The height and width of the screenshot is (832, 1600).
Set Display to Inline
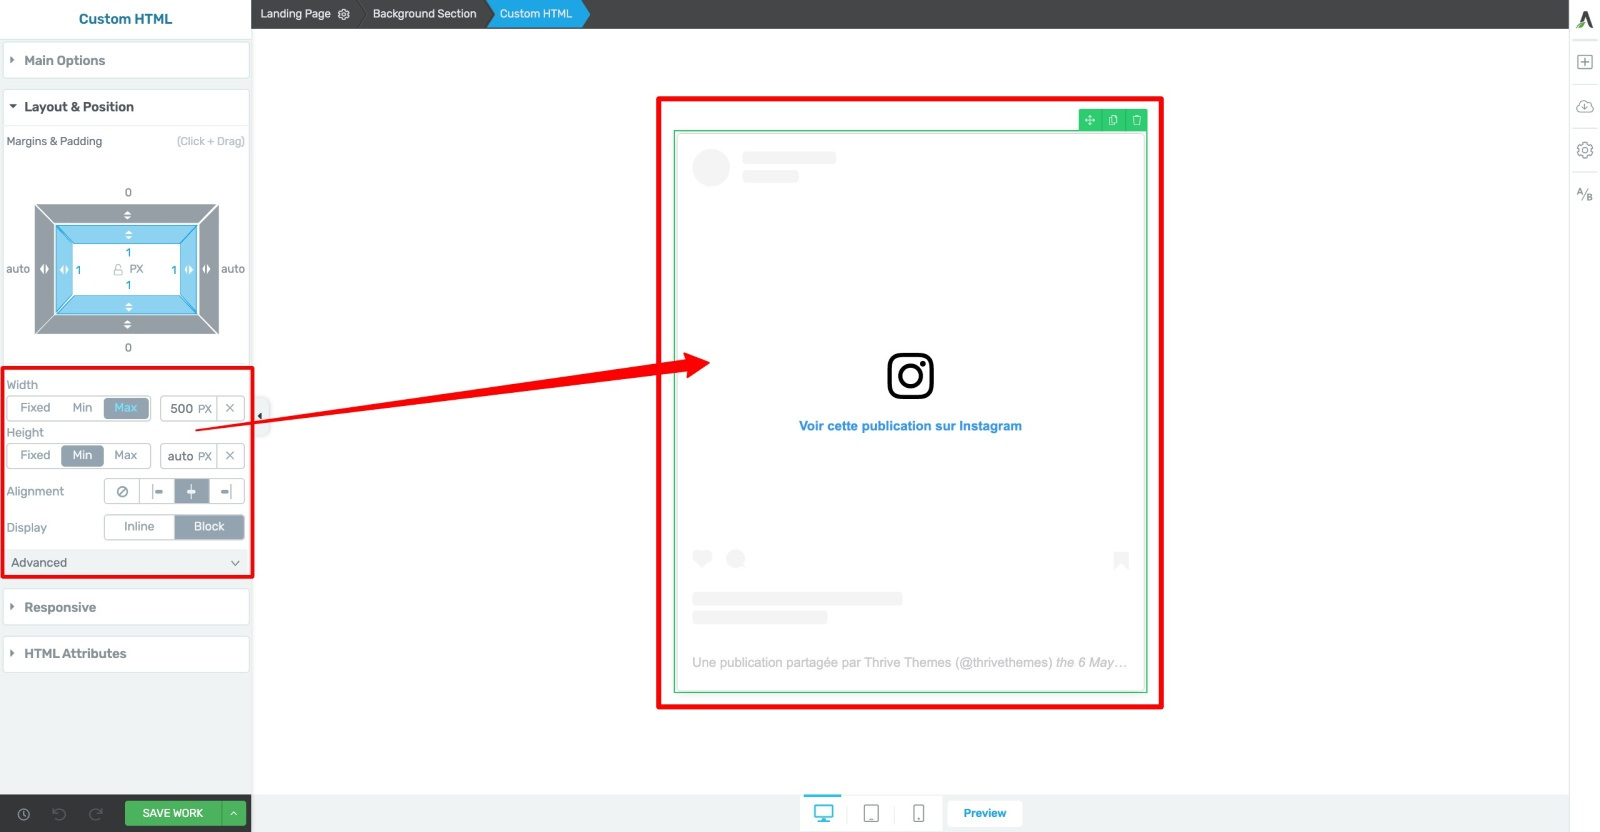point(139,527)
